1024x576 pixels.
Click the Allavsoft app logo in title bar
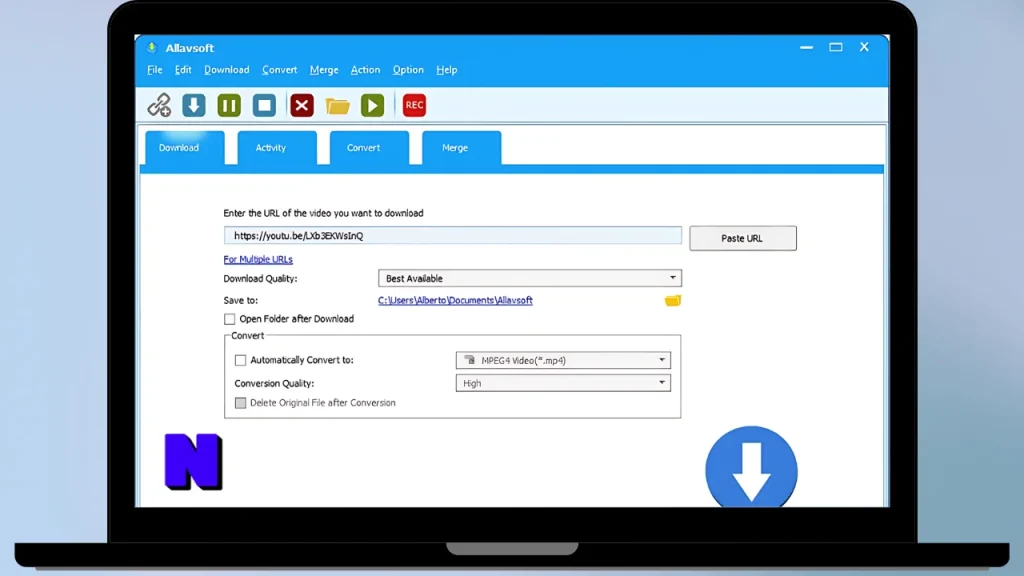click(x=152, y=48)
